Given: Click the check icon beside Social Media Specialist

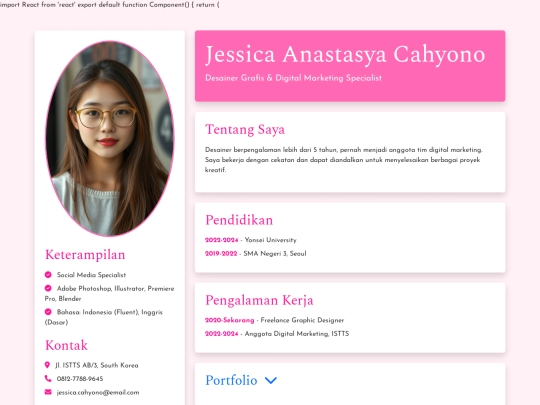Looking at the screenshot, I should (48, 274).
